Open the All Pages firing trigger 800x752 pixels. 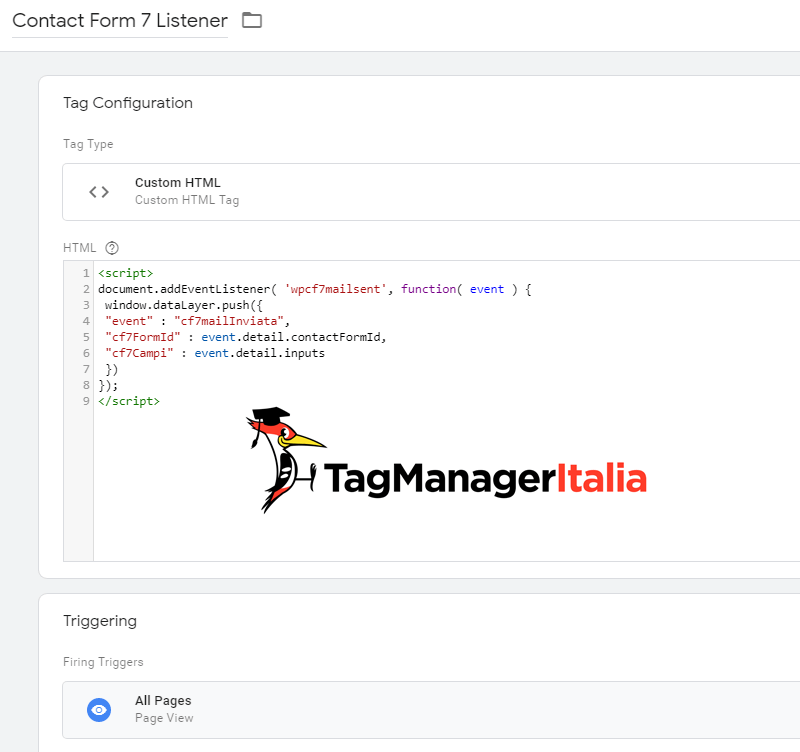431,710
